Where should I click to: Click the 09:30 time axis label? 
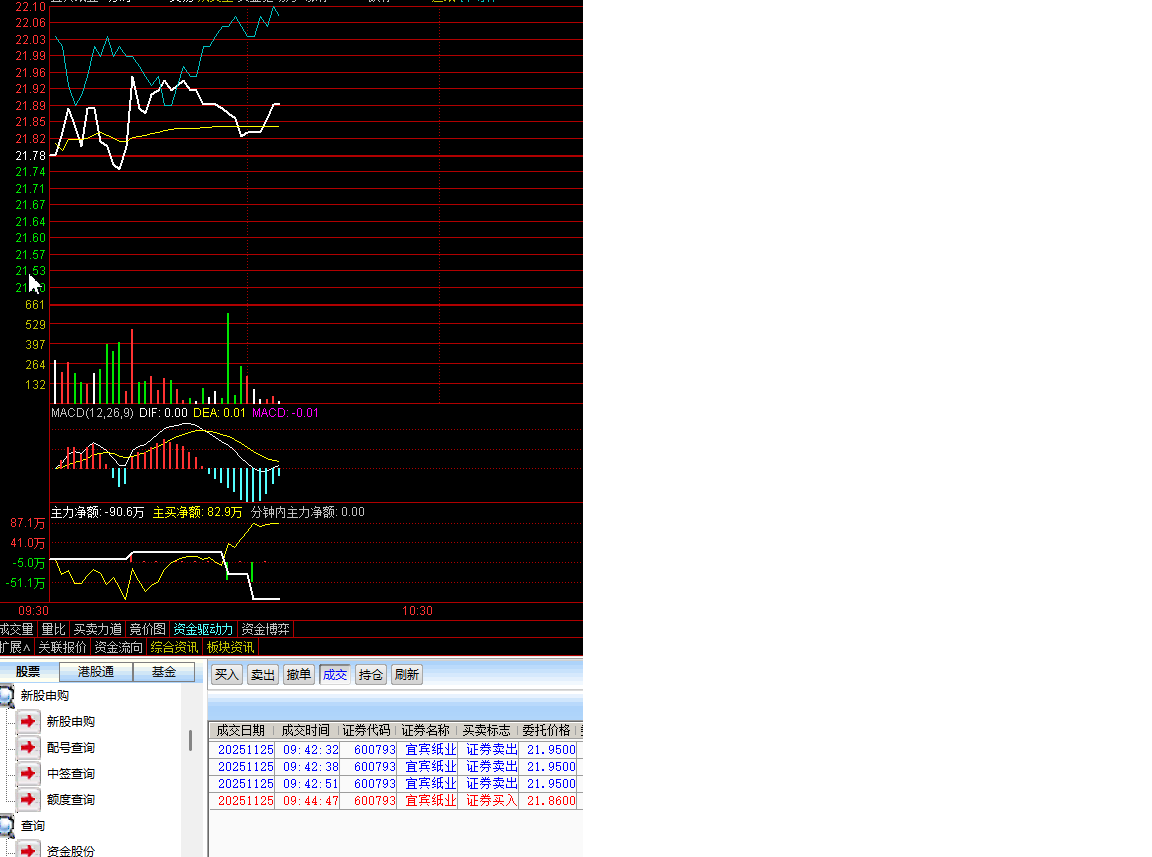pos(33,611)
